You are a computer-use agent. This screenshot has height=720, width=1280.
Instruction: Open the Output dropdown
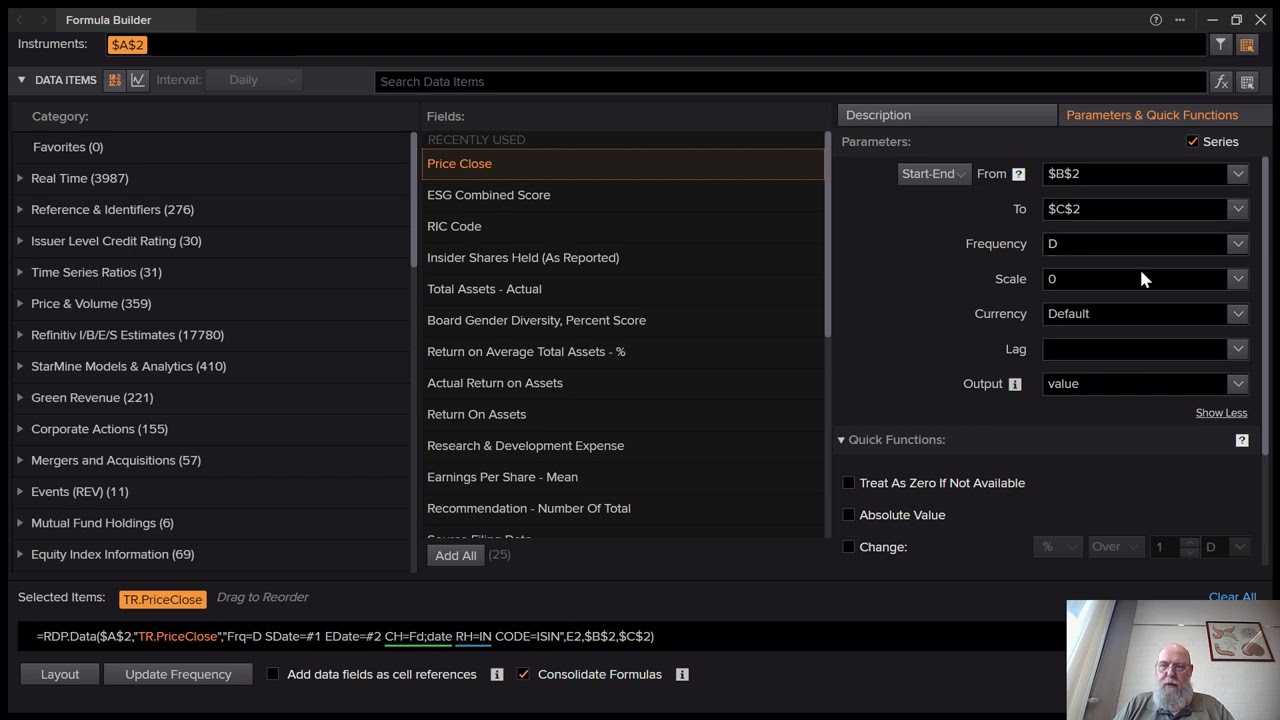click(1238, 384)
